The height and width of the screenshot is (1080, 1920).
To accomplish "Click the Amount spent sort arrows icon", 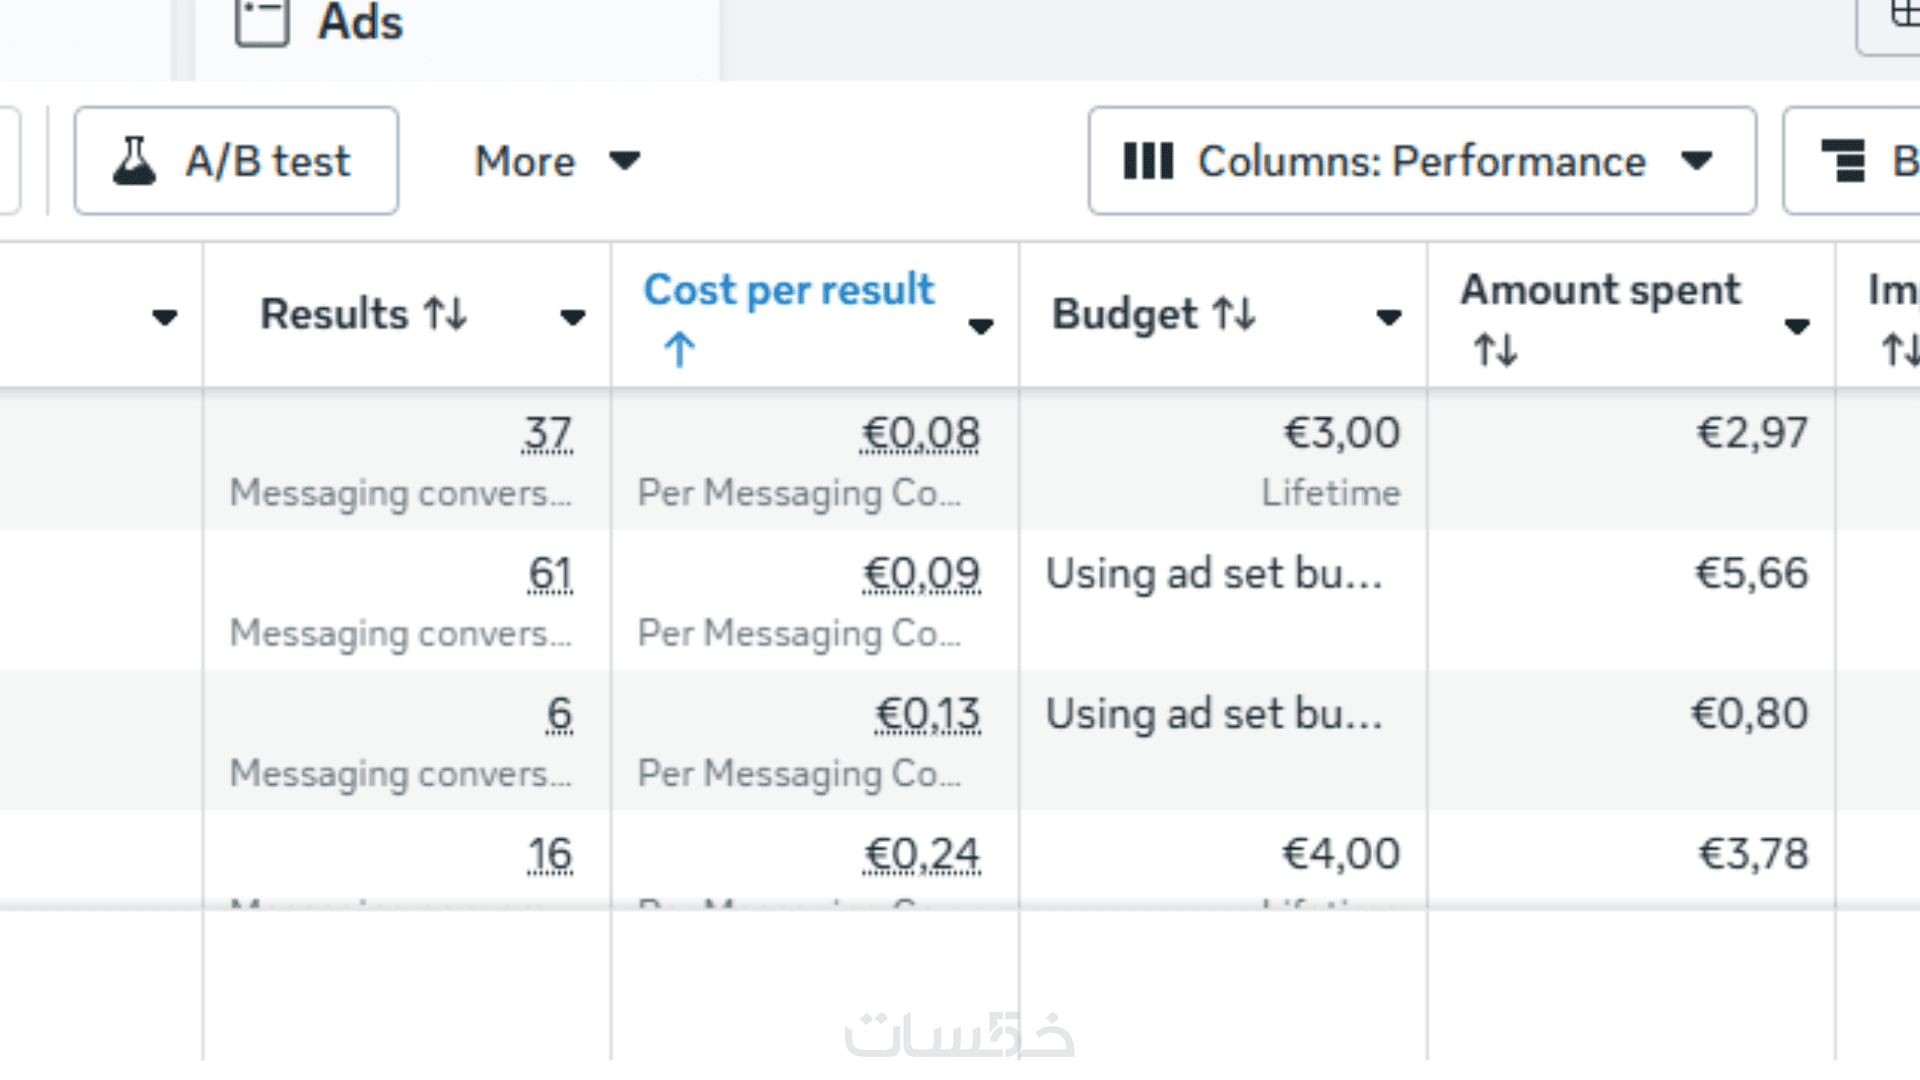I will click(x=1495, y=350).
